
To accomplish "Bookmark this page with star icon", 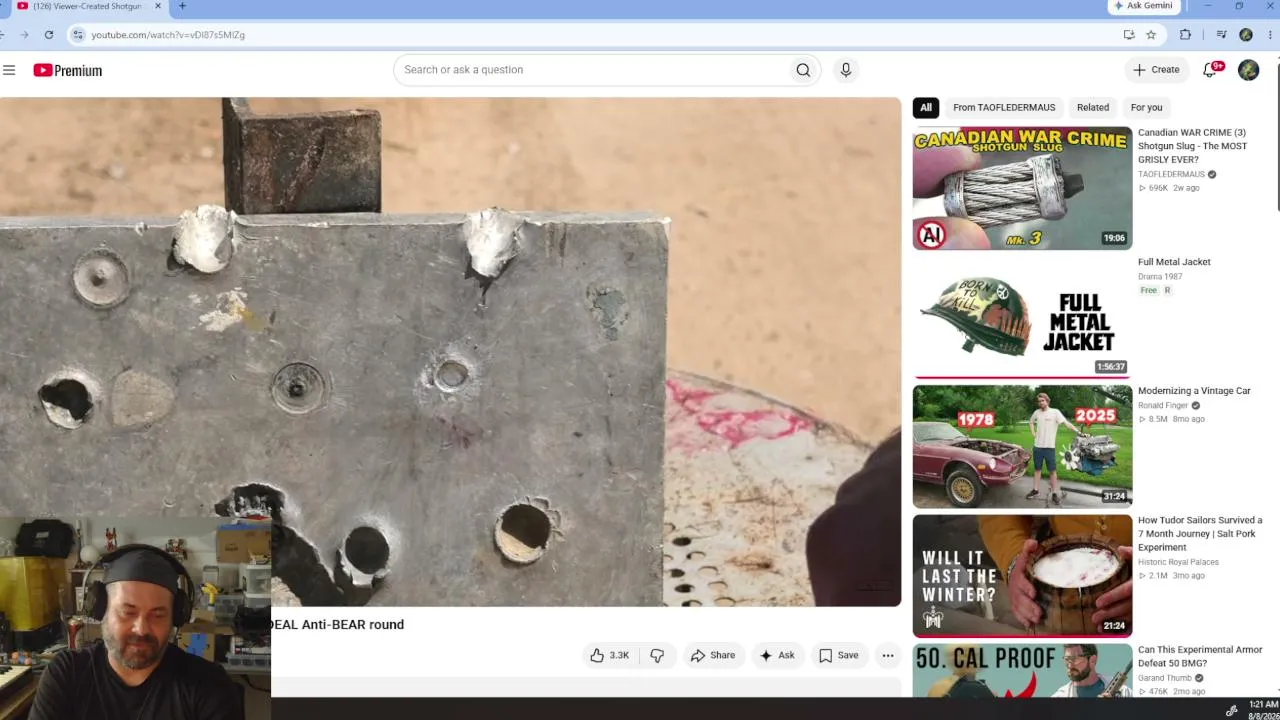I will (x=1151, y=35).
